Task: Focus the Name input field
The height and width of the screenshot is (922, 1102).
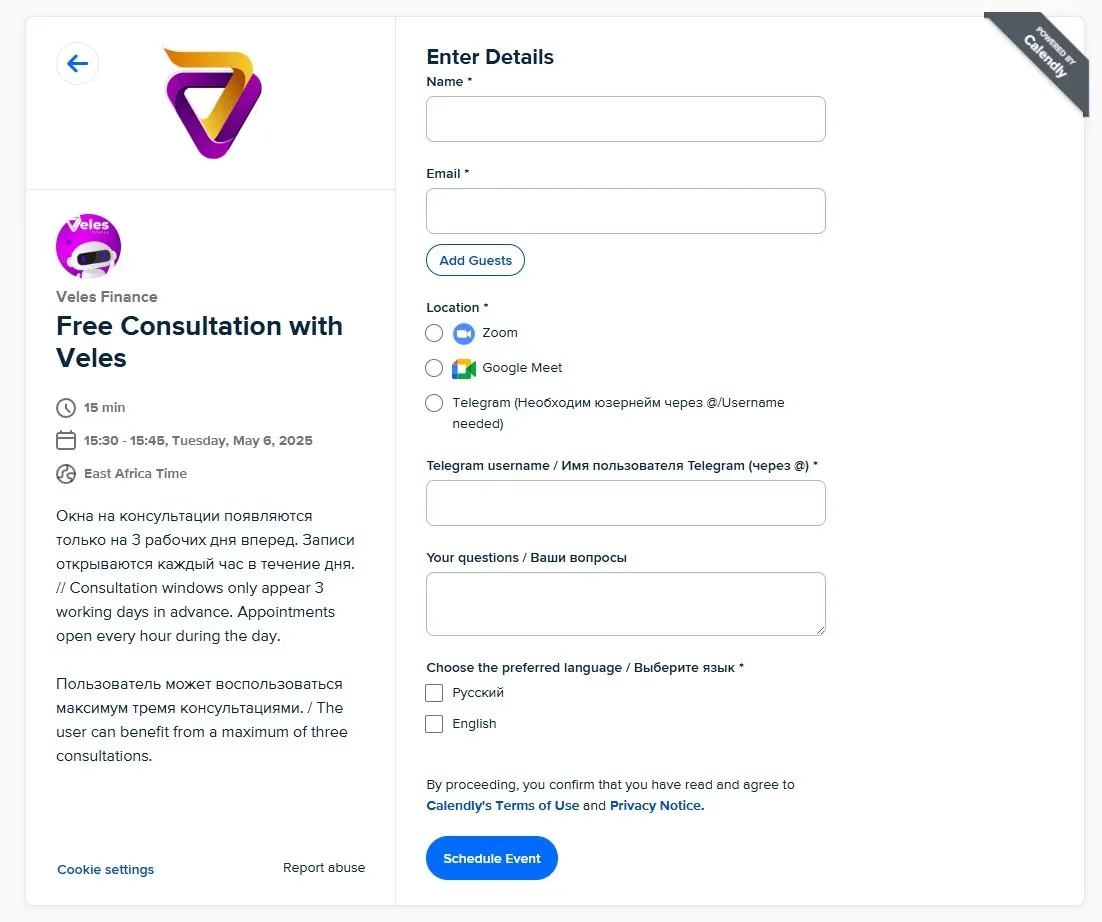Action: pyautogui.click(x=625, y=119)
